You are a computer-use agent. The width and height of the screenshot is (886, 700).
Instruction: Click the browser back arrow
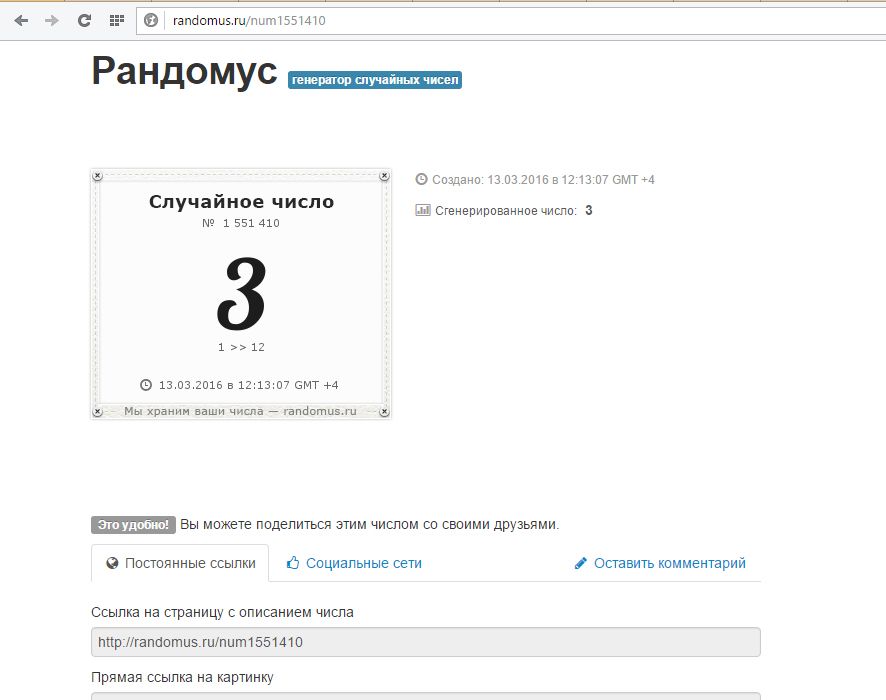[21, 20]
